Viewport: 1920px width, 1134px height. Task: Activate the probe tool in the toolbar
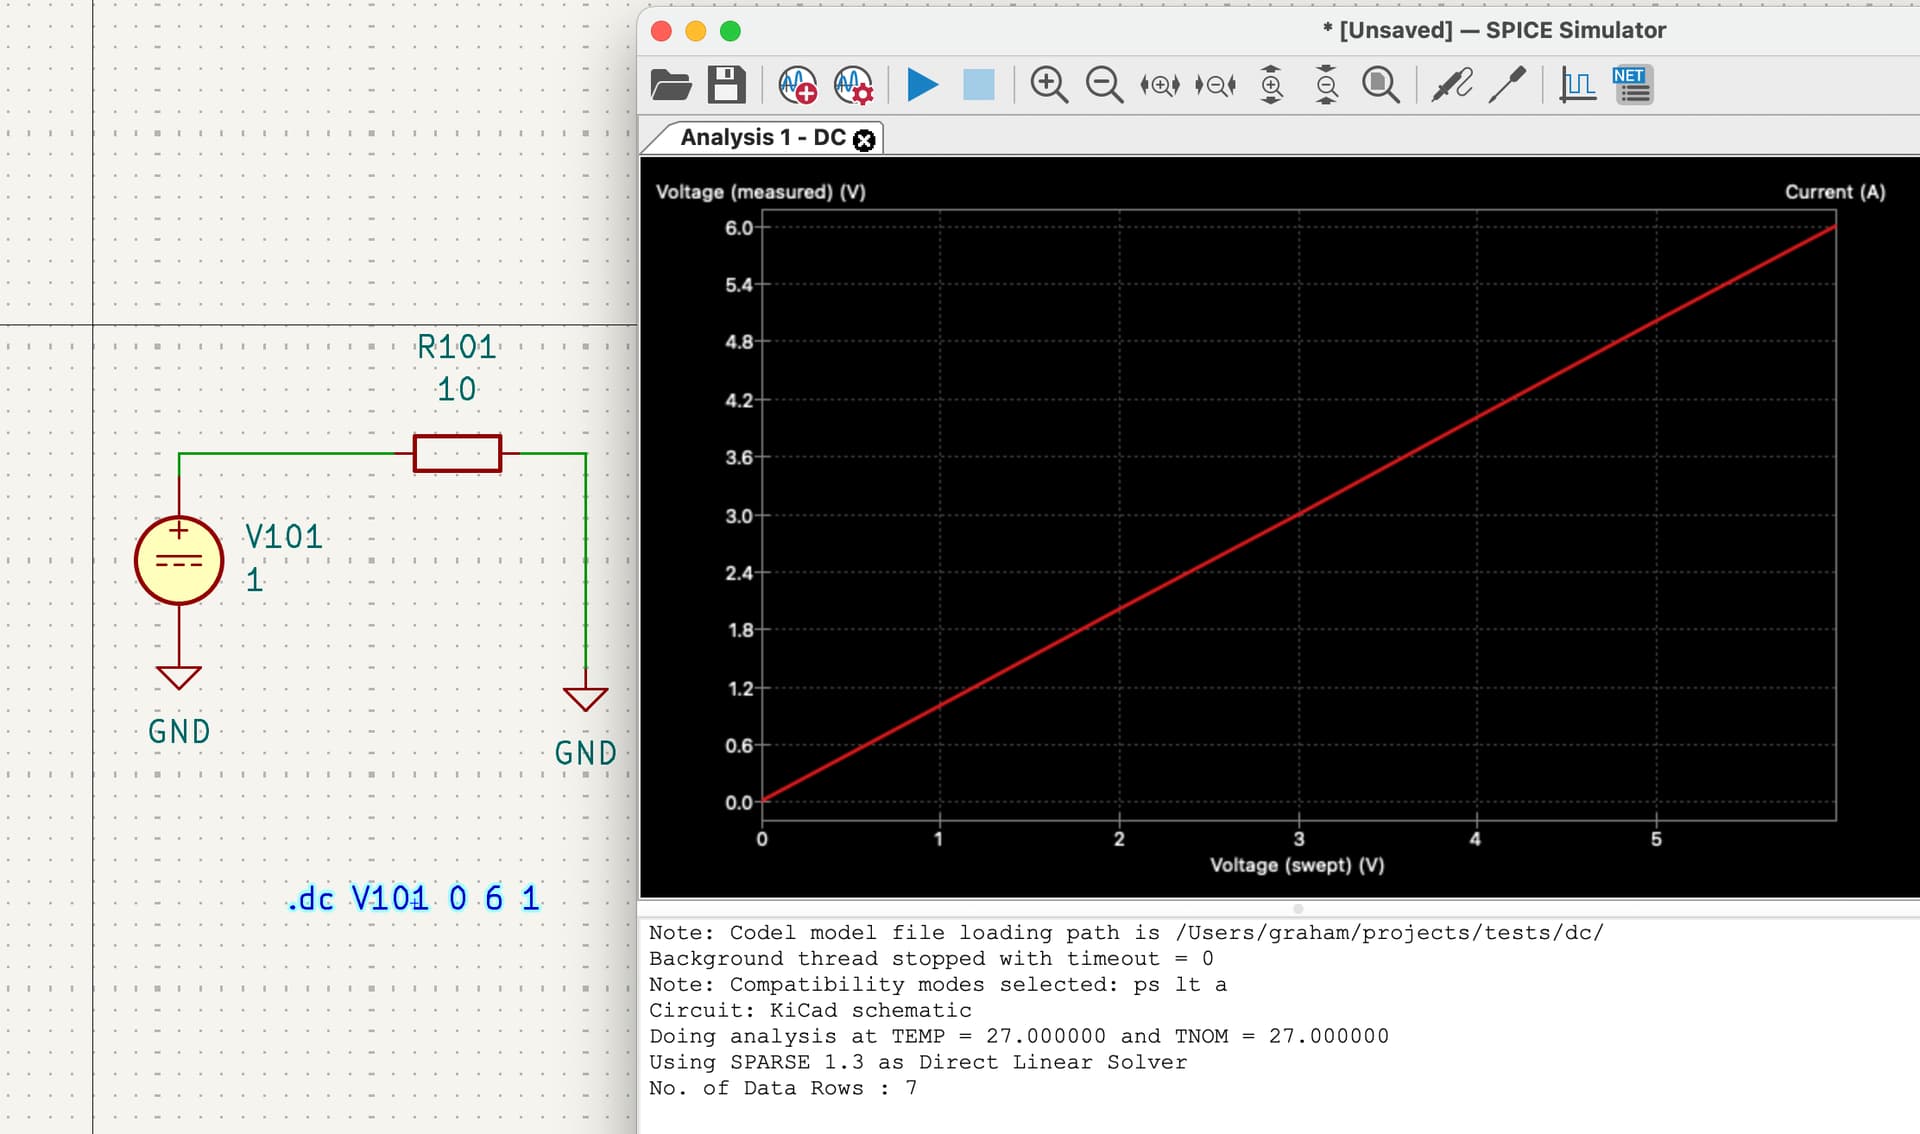point(1451,85)
